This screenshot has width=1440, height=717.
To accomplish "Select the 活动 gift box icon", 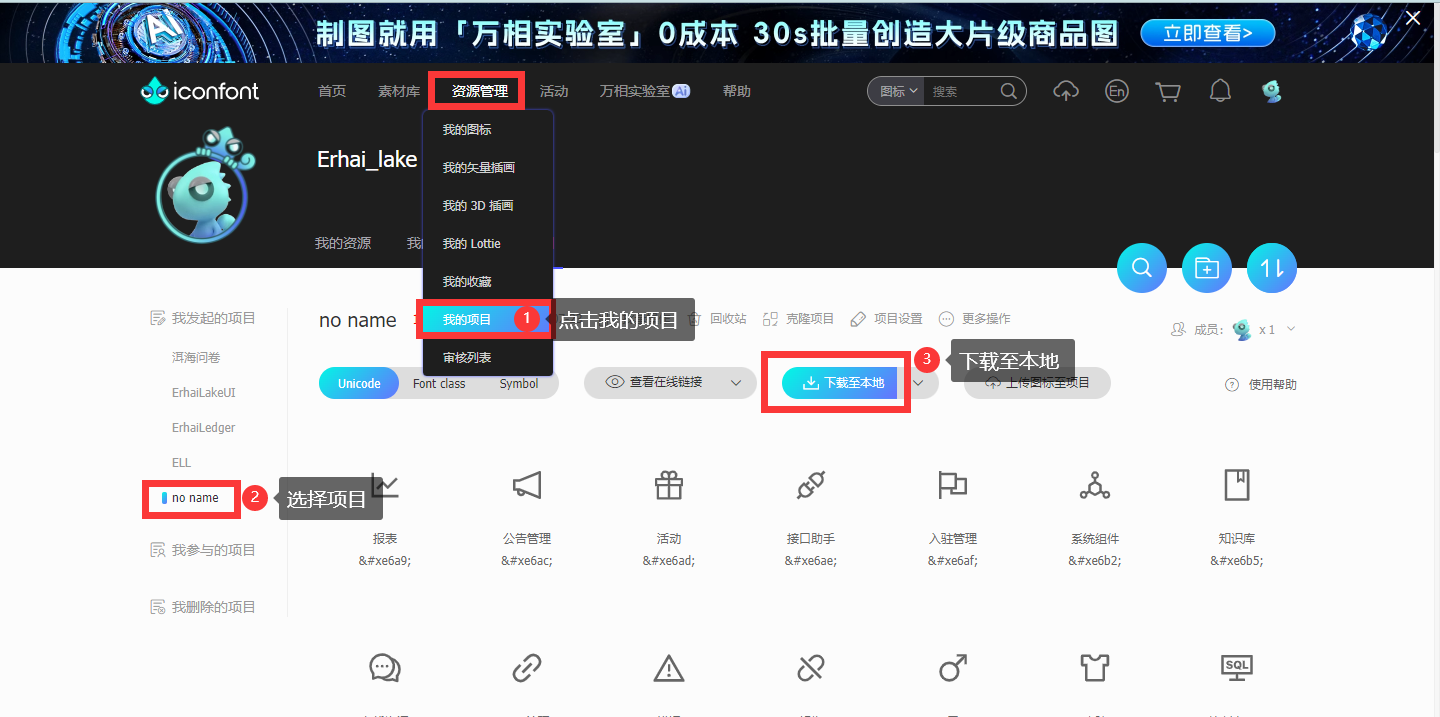I will (669, 486).
